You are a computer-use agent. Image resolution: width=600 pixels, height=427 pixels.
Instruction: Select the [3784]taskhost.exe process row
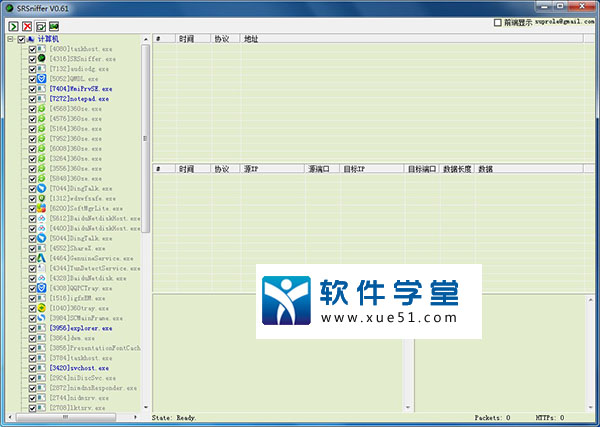pyautogui.click(x=80, y=358)
